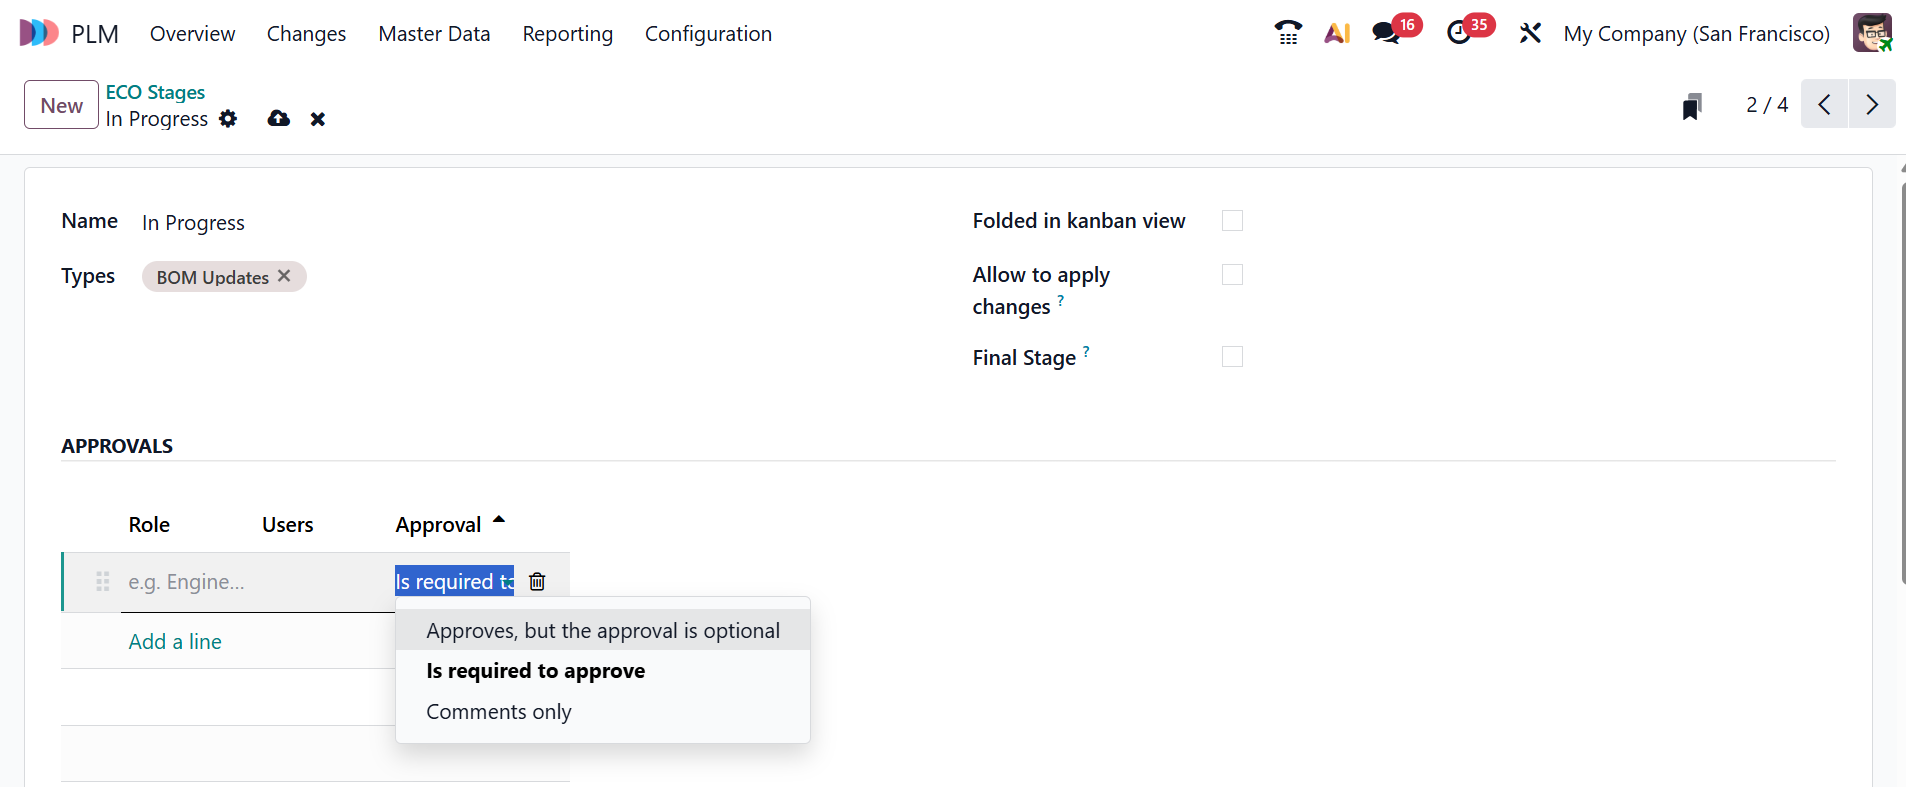
Task: Click the debug tools wrench icon
Action: tap(1529, 33)
